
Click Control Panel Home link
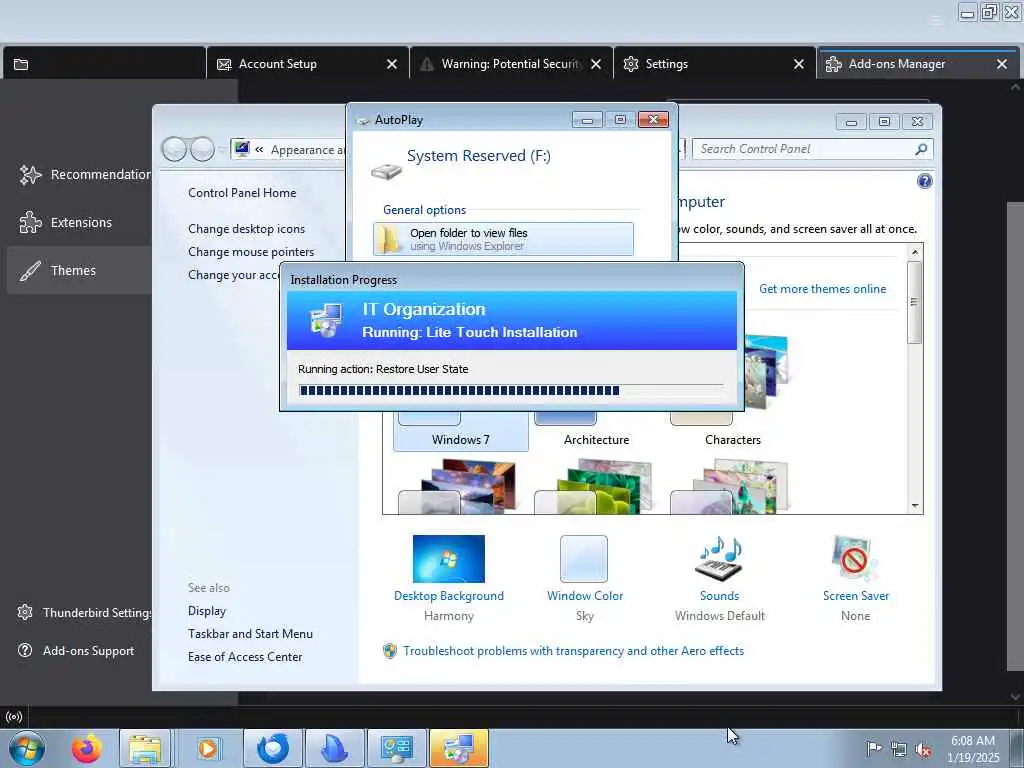click(x=242, y=193)
